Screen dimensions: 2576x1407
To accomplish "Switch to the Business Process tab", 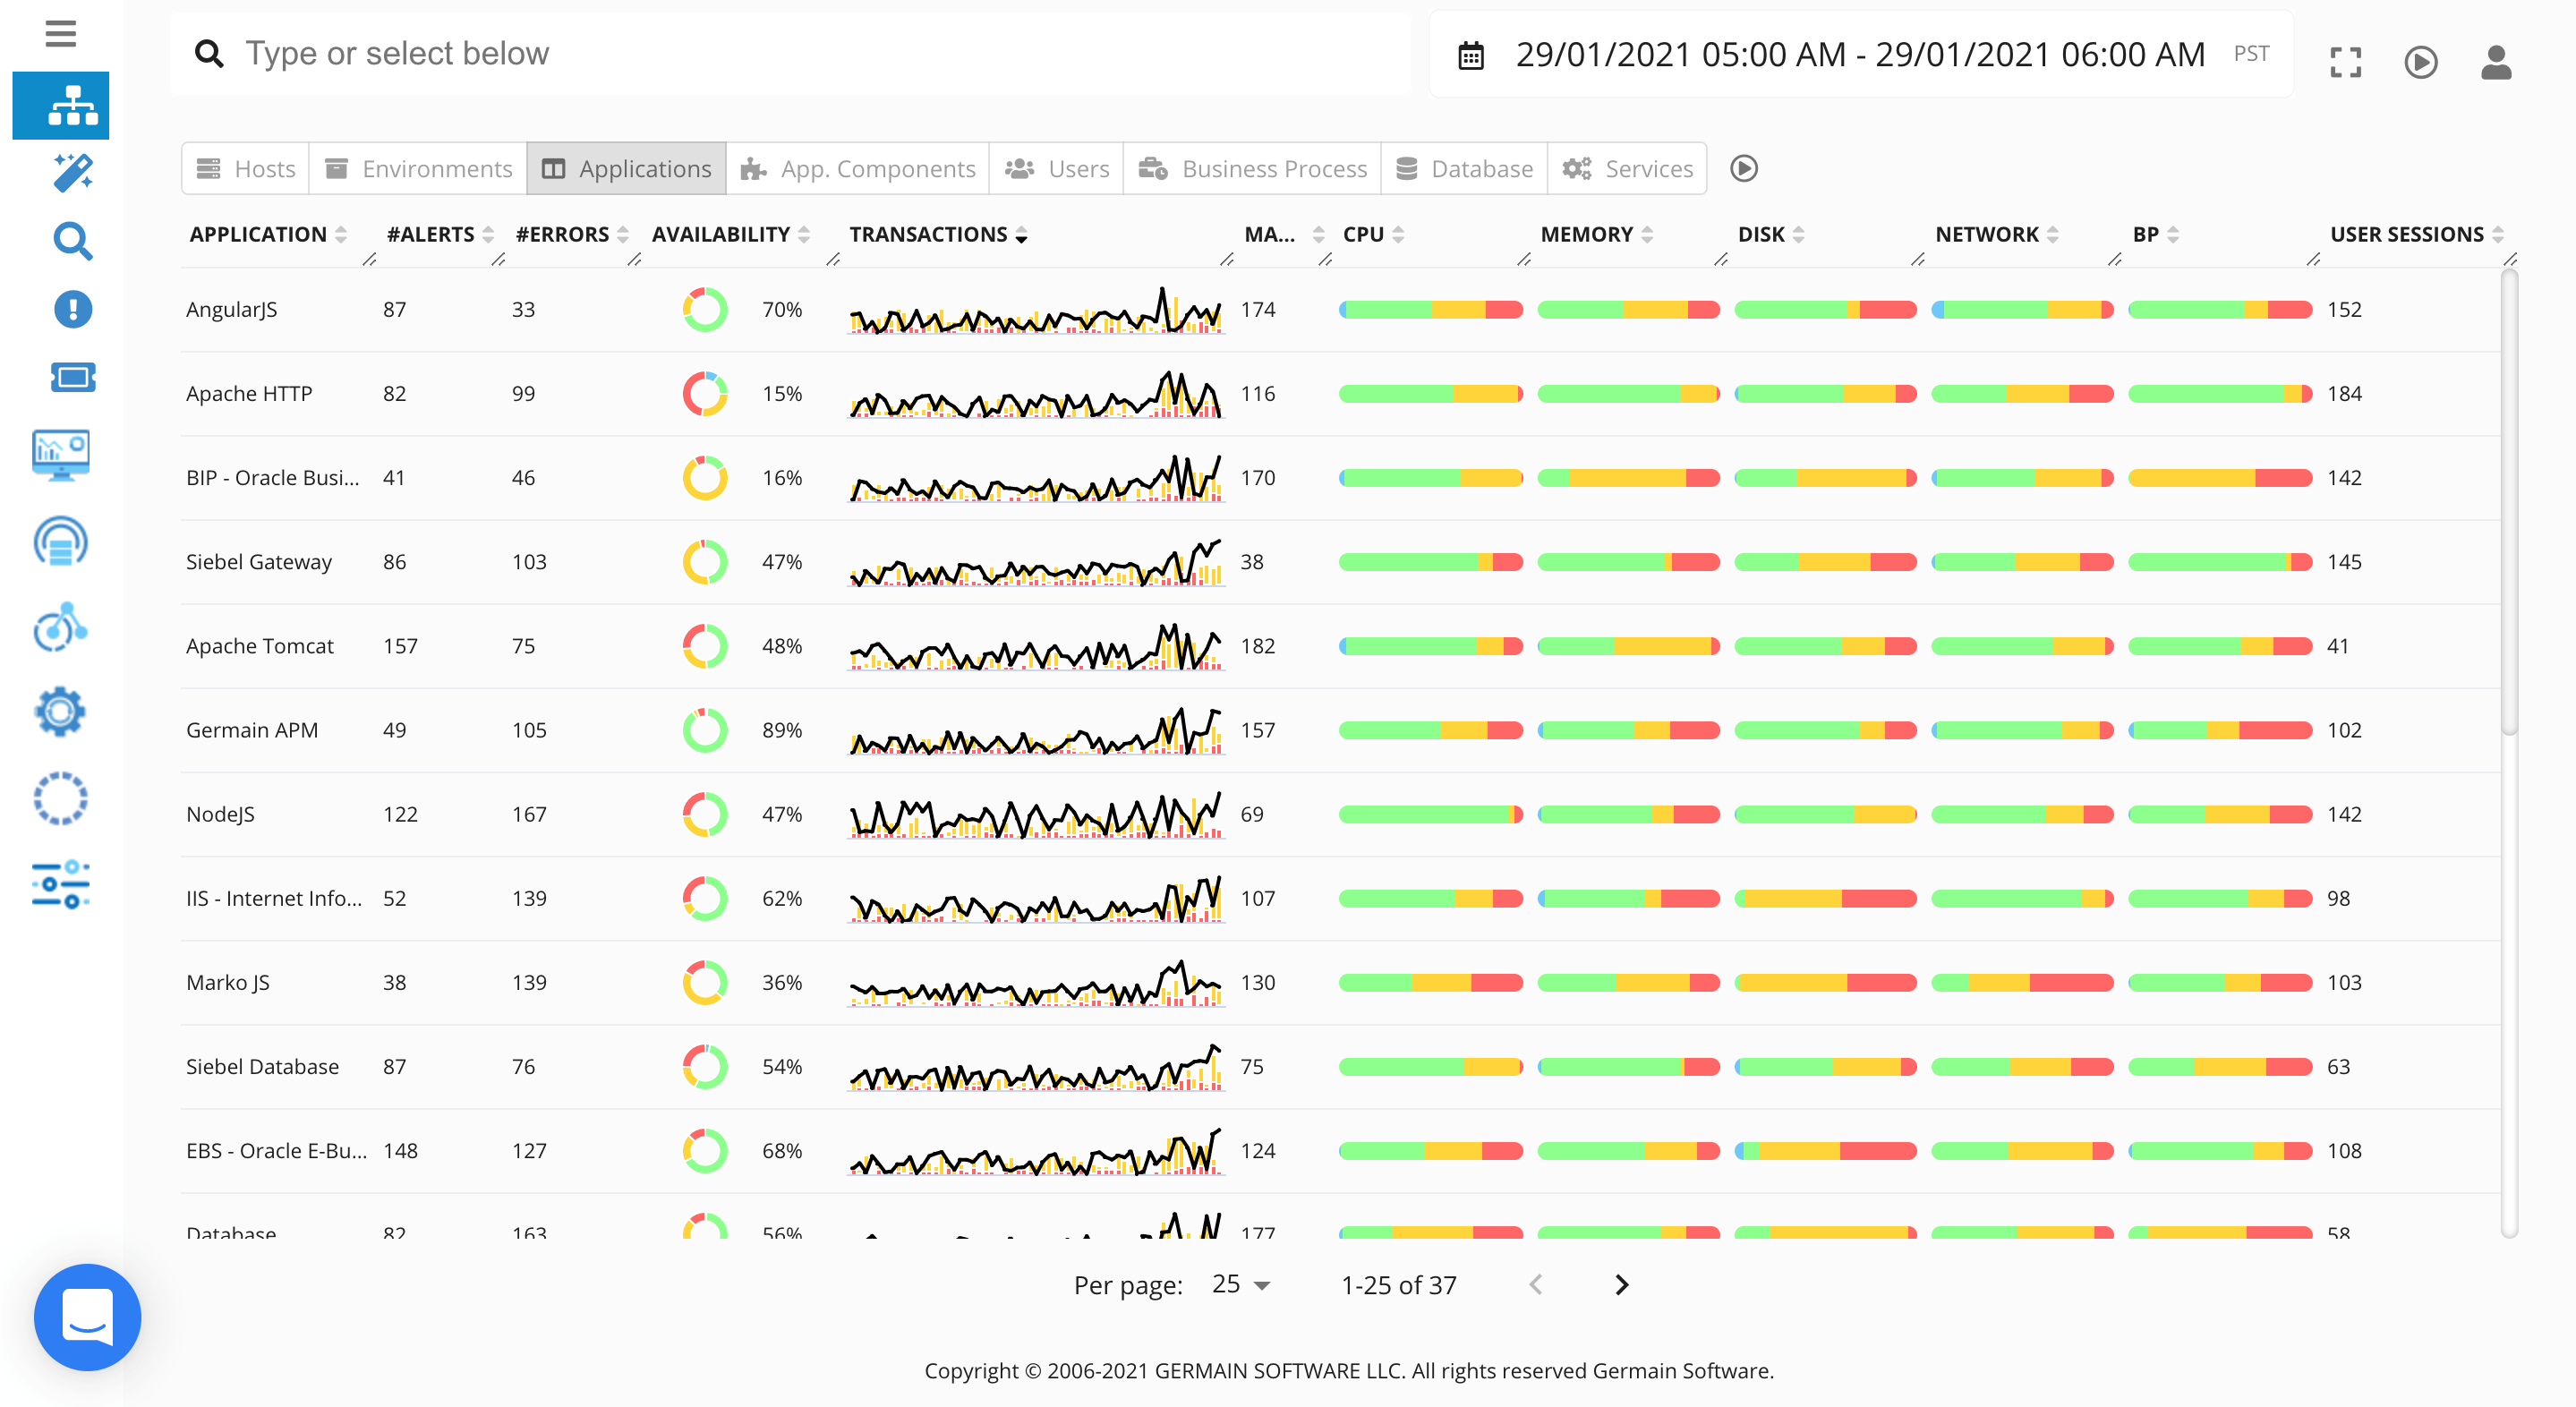I will tap(1253, 168).
